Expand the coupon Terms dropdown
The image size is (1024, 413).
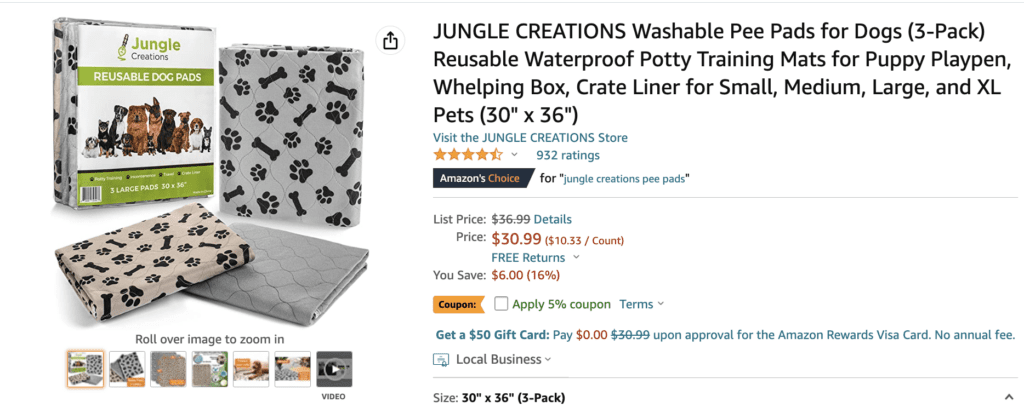click(x=661, y=304)
